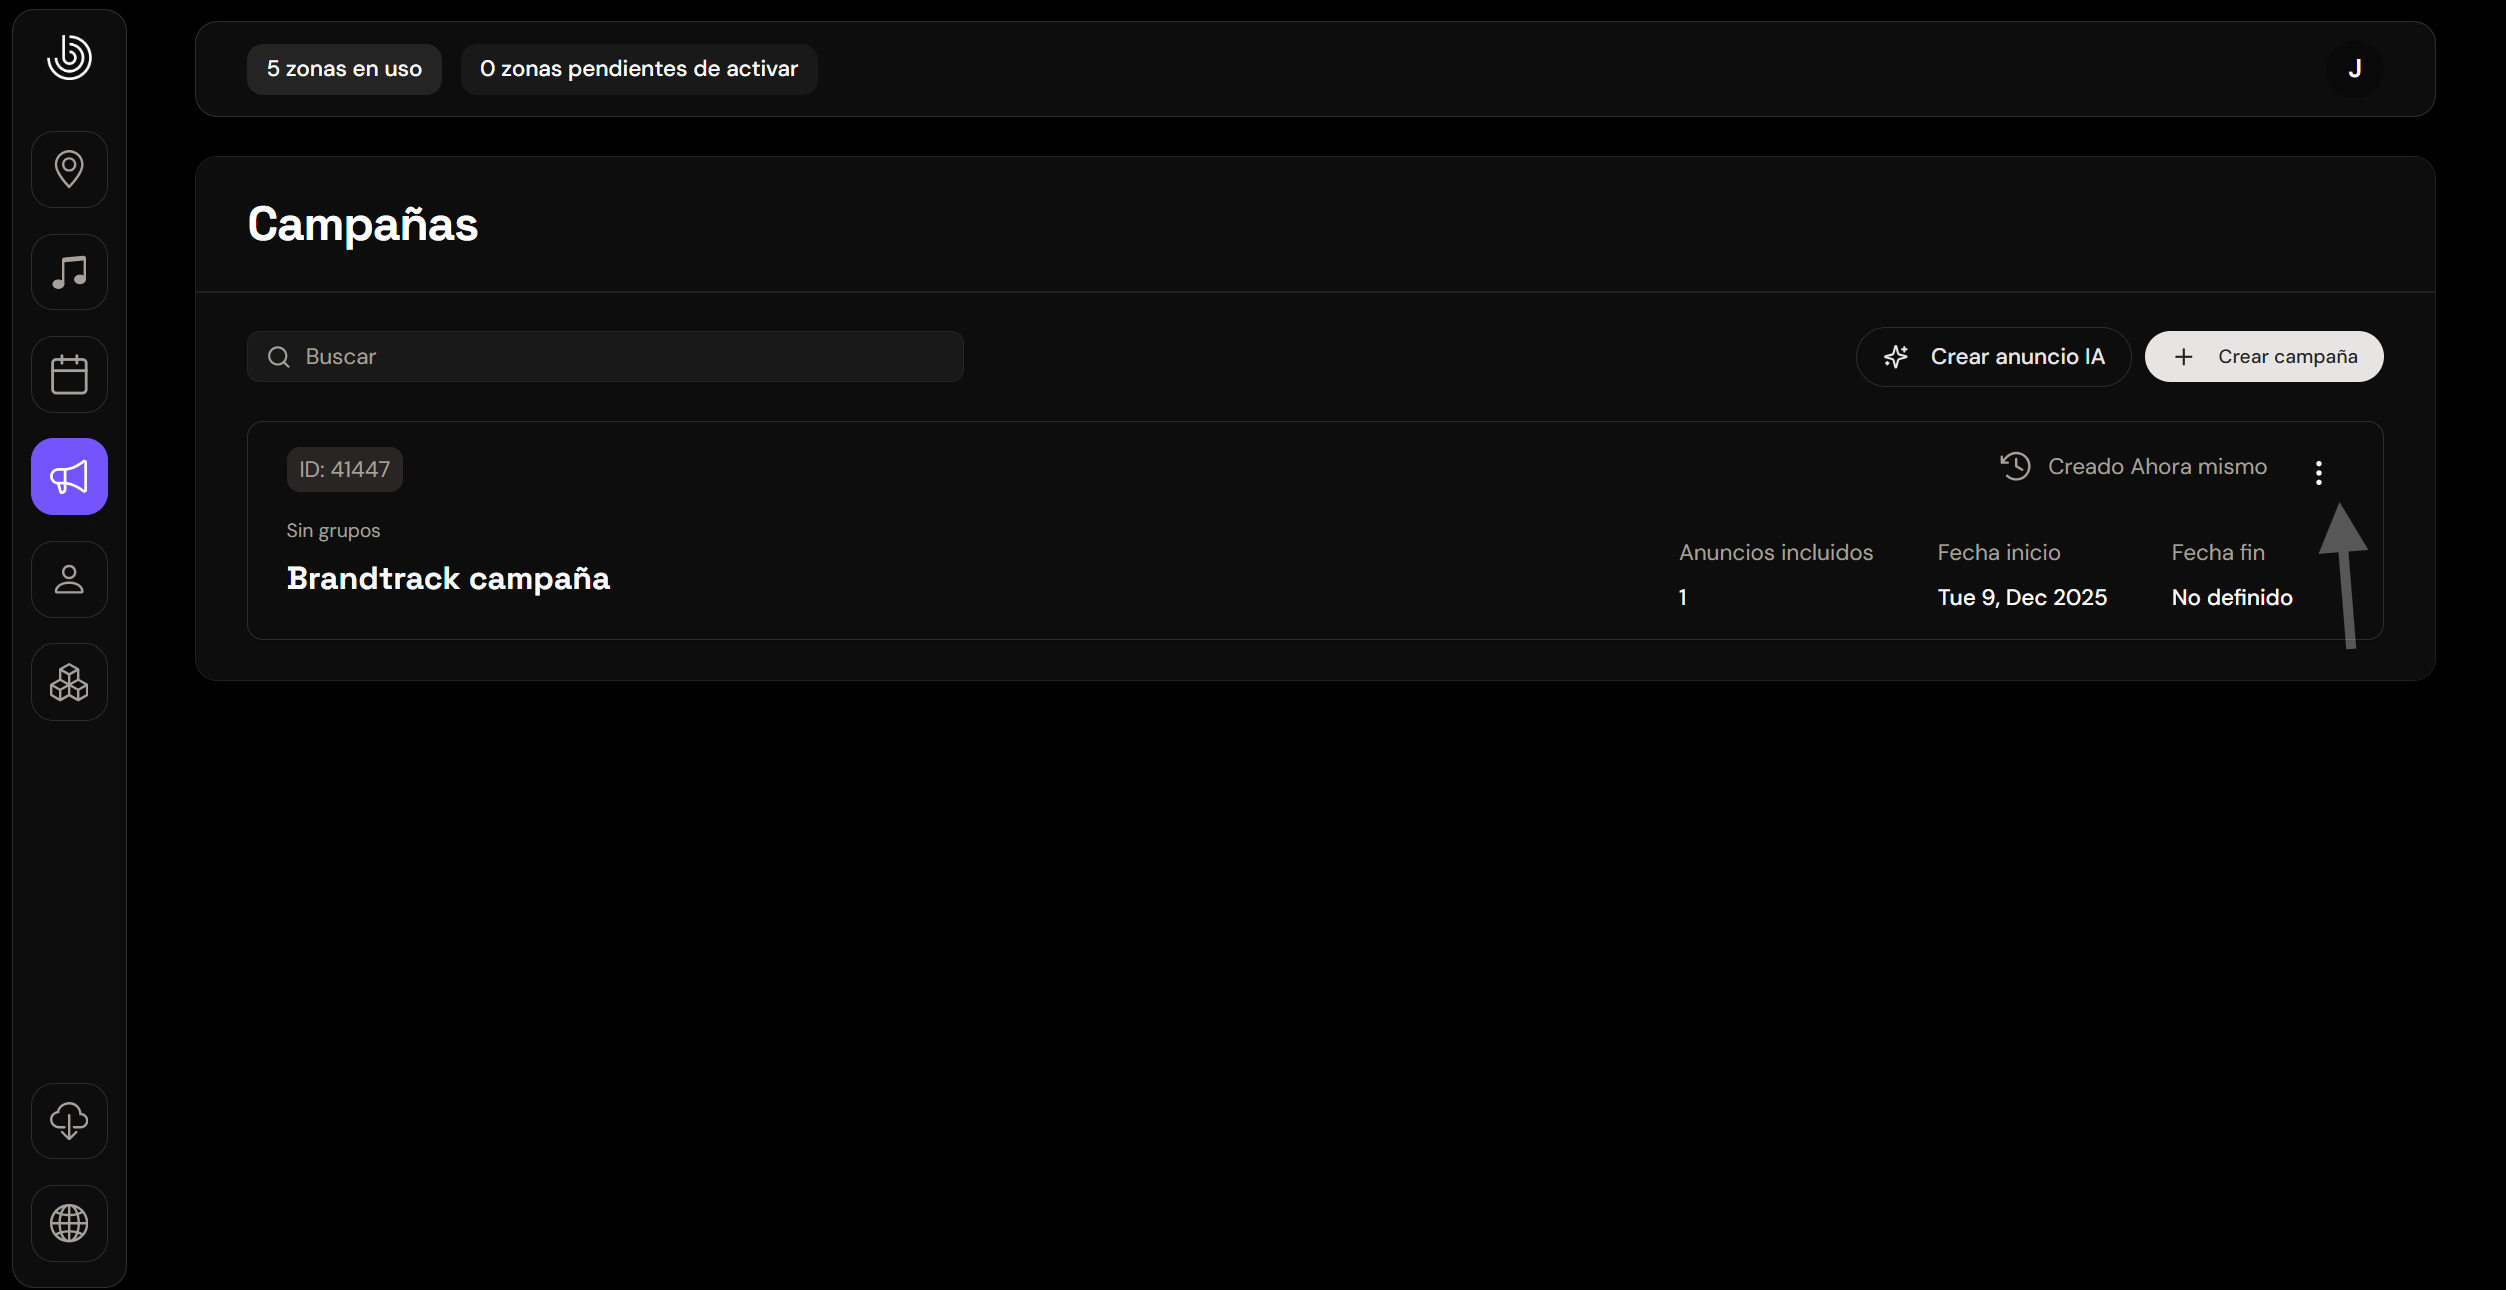Click the ID: 41447 tag
The height and width of the screenshot is (1290, 2506).
(x=344, y=469)
